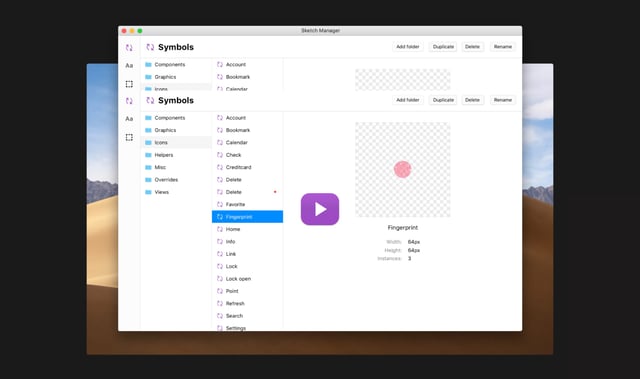The height and width of the screenshot is (379, 640).
Task: Click the symbol icon next to Search
Action: [x=220, y=316]
